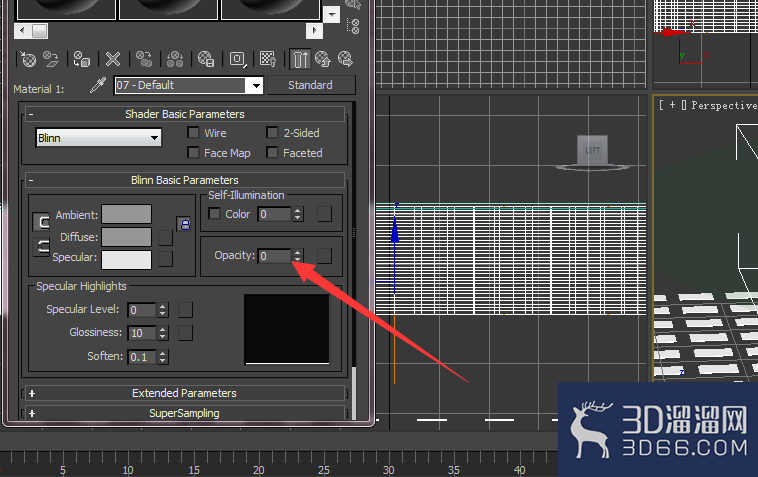Open the Material/Map Navigator icon
This screenshot has height=477, width=758.
pos(353,26)
